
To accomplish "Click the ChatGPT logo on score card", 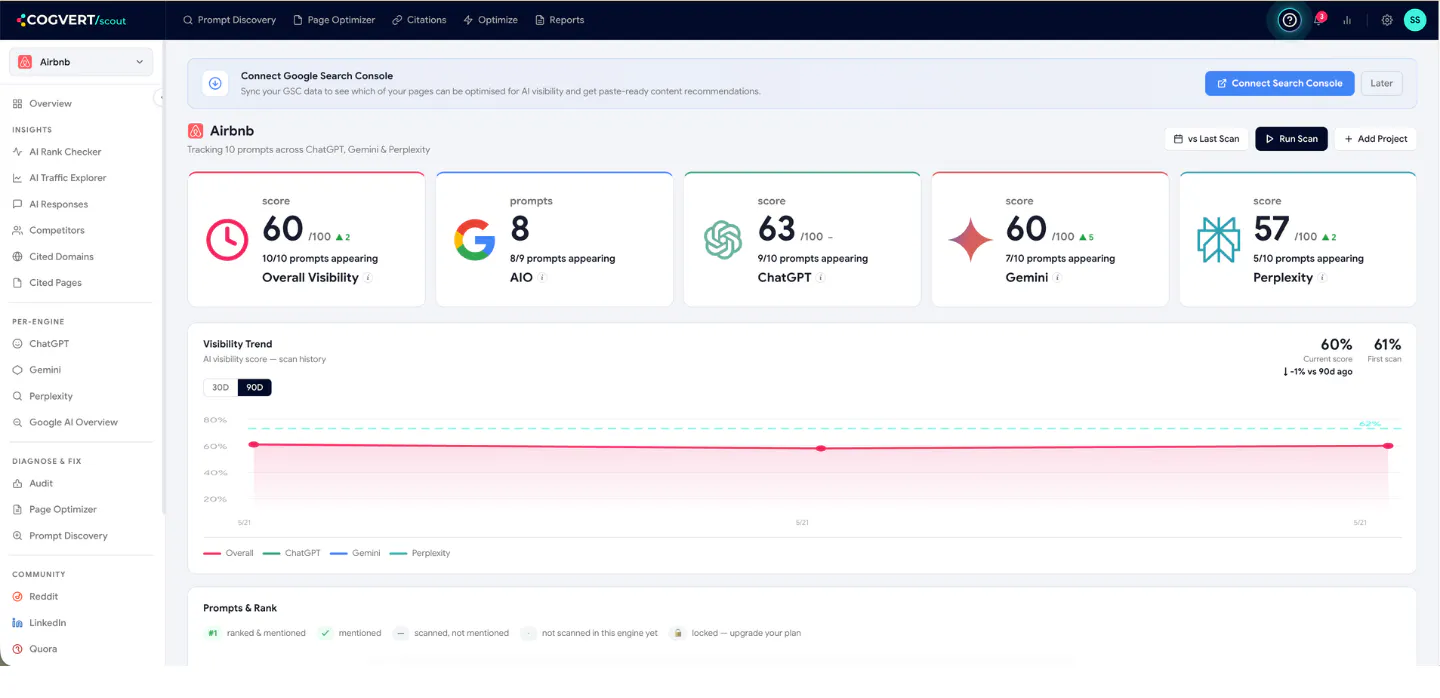I will (x=723, y=240).
